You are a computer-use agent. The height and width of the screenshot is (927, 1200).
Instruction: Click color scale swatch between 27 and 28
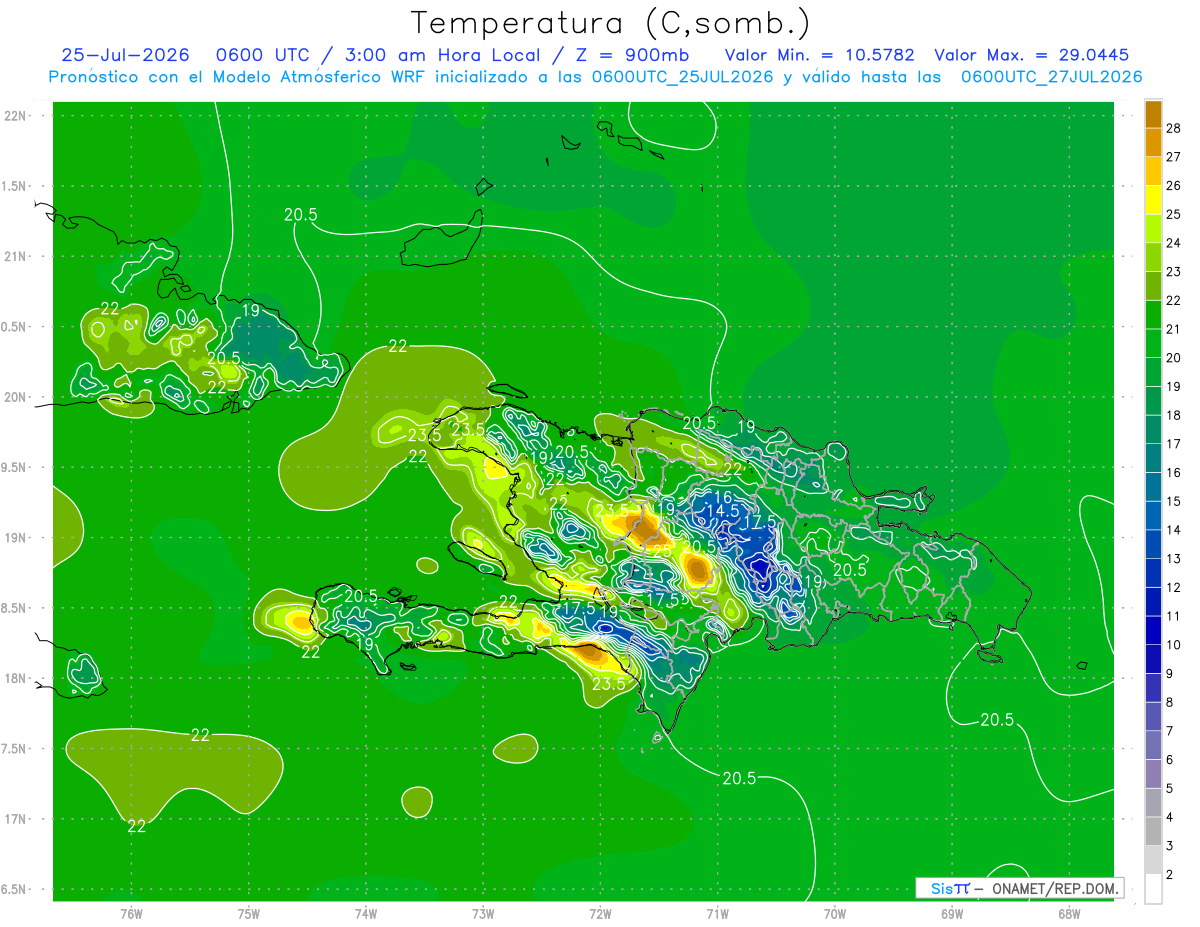(1153, 142)
